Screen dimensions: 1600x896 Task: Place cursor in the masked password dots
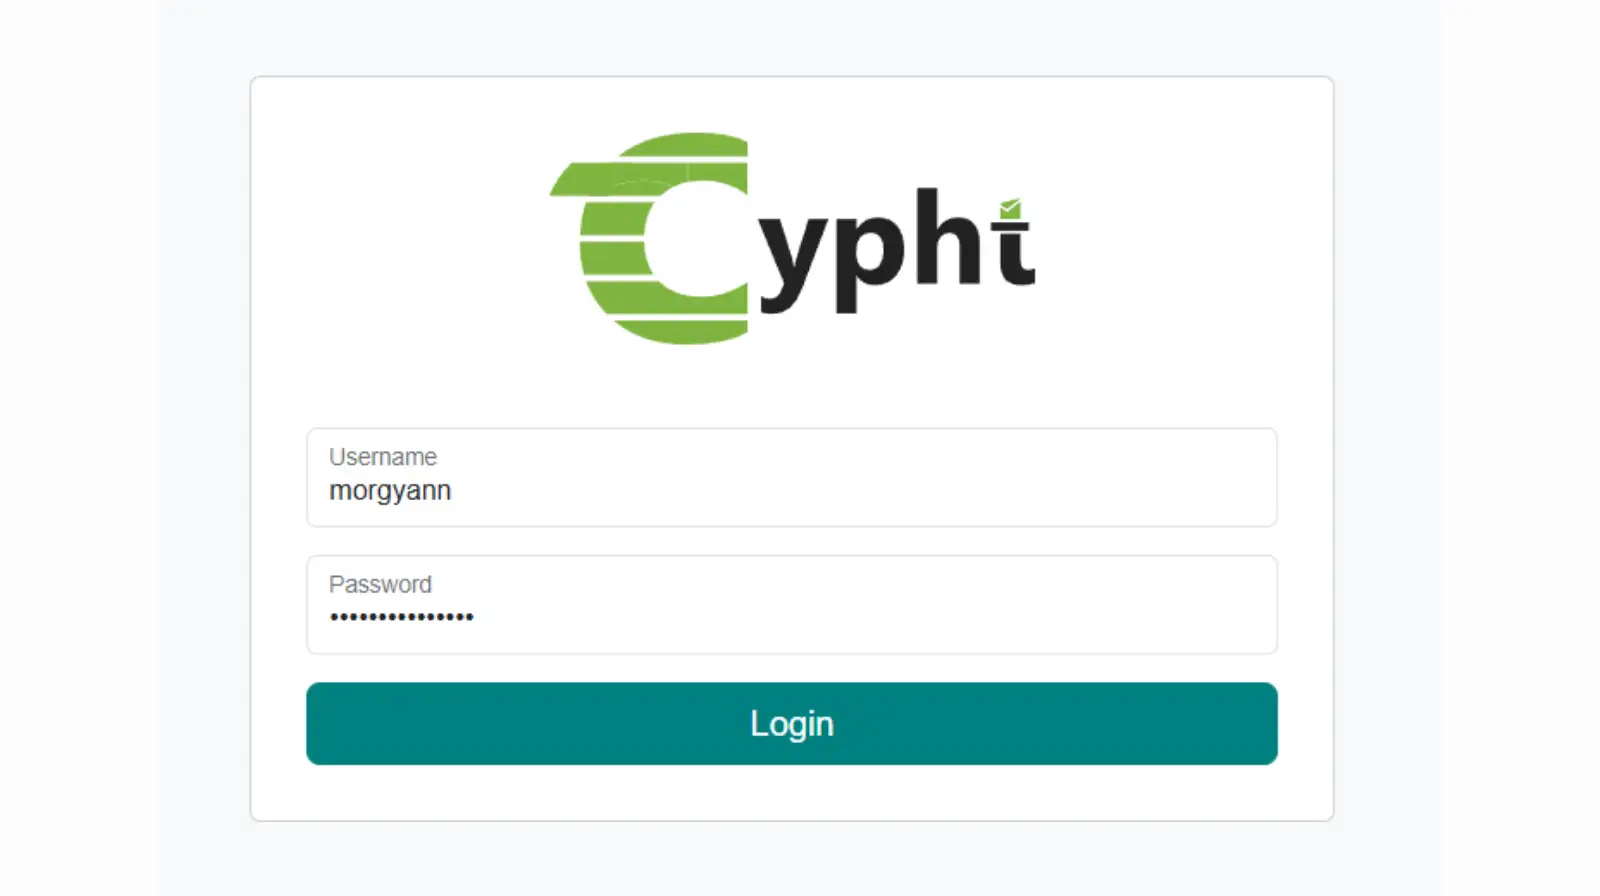point(401,617)
